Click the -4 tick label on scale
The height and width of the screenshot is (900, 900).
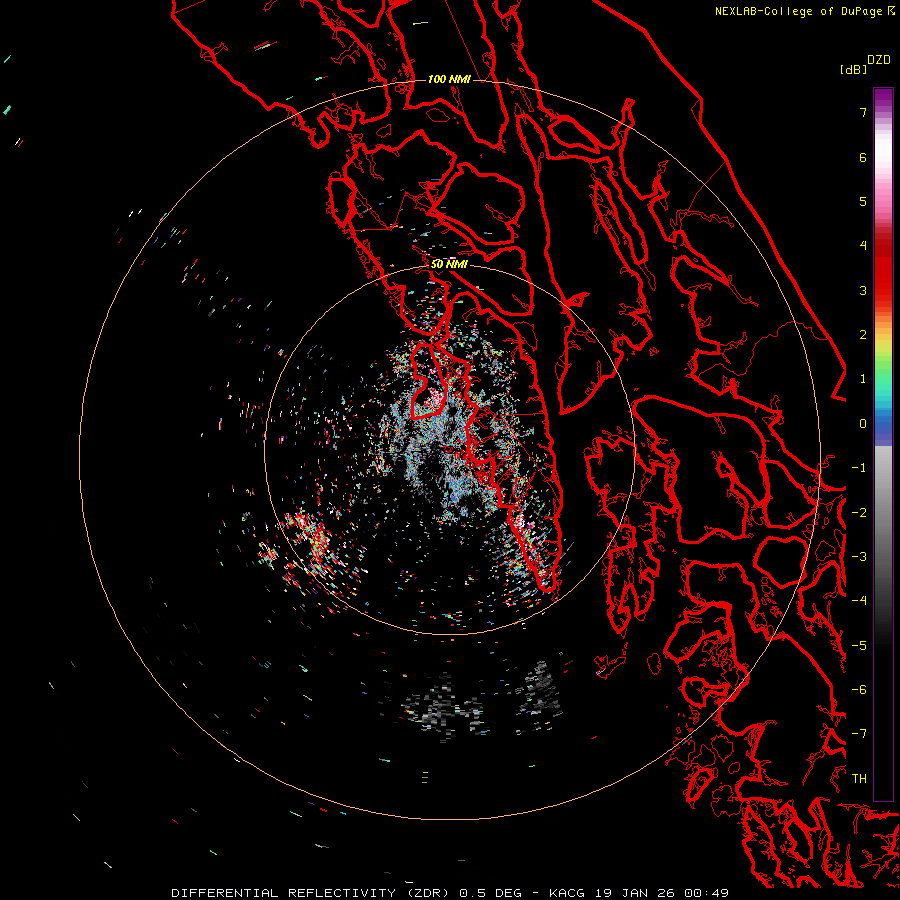click(859, 601)
